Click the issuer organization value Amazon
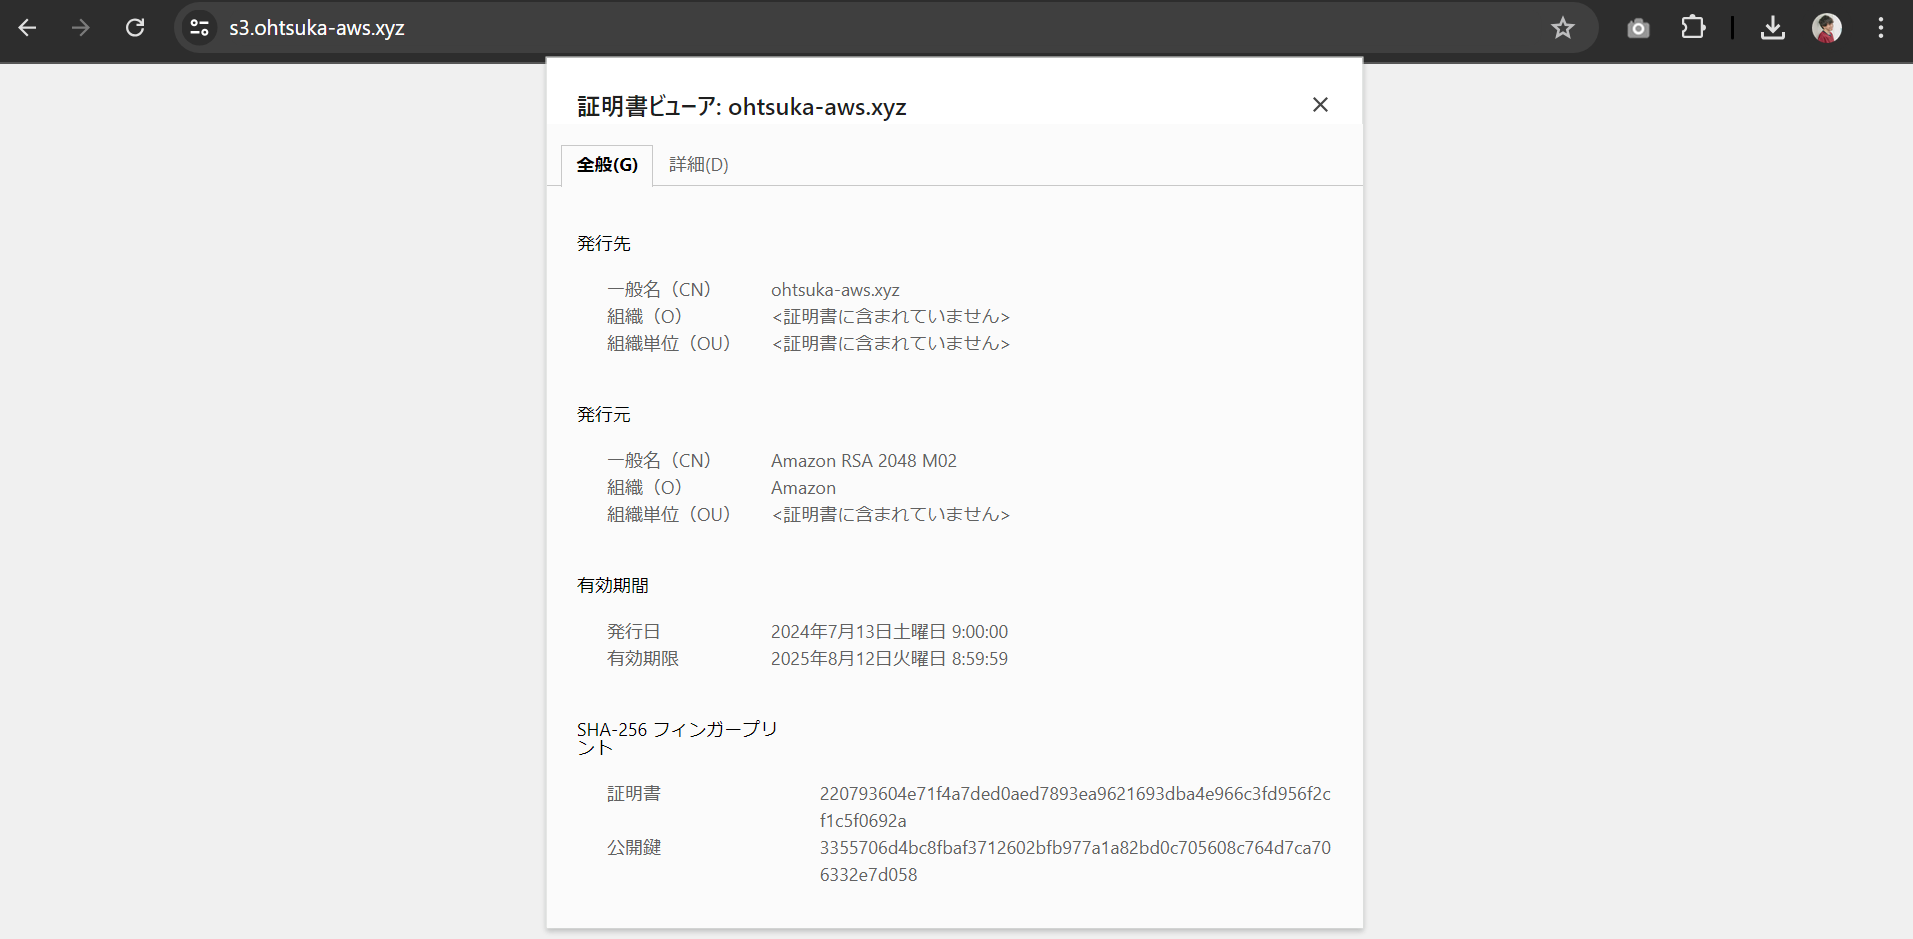Screen dimensions: 1913x939 pyautogui.click(x=803, y=488)
